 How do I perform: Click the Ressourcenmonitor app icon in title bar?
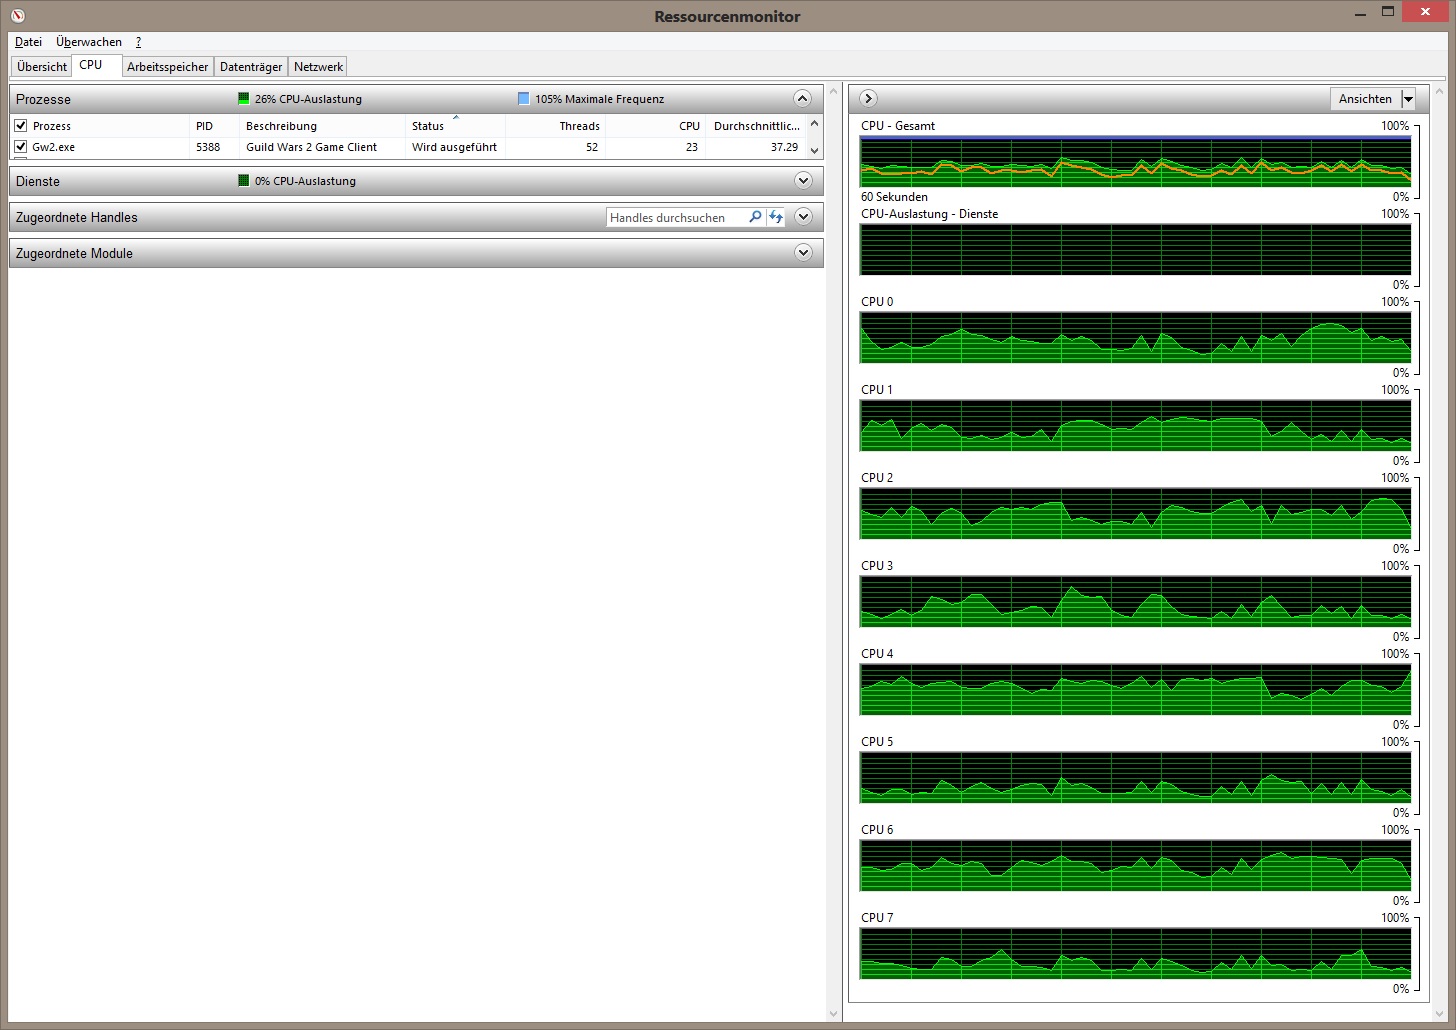coord(17,15)
